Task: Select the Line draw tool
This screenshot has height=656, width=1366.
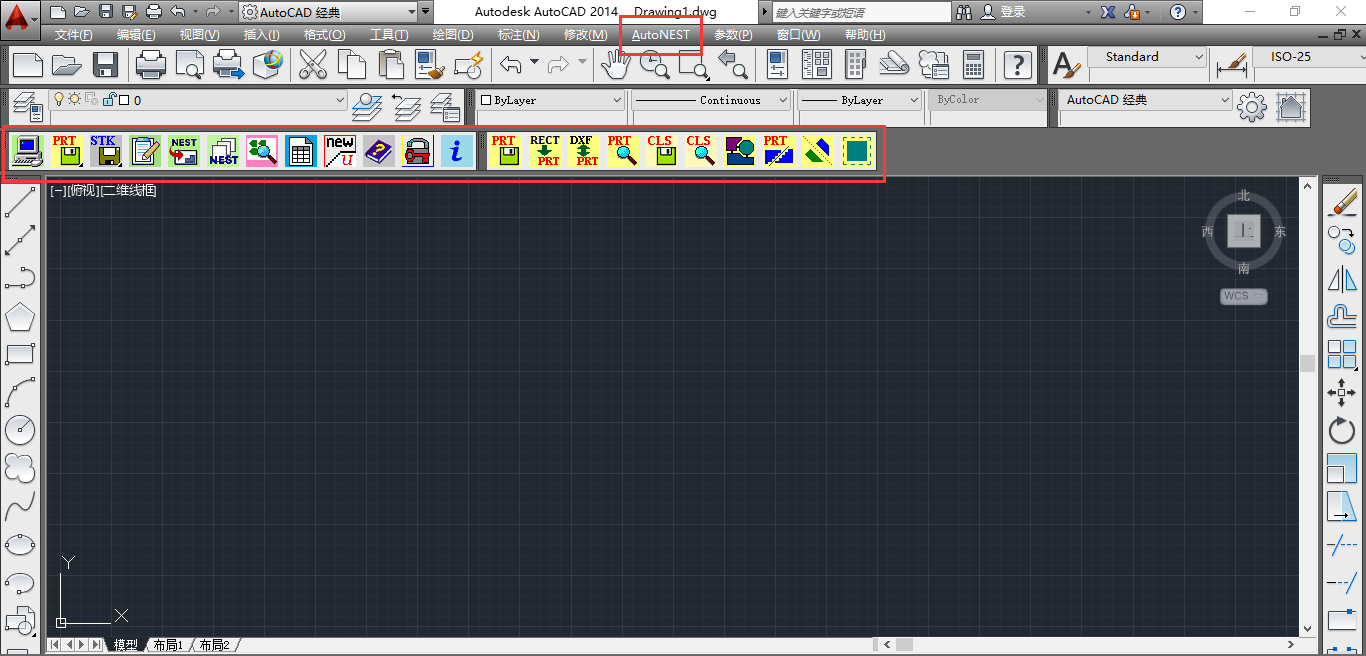Action: 20,204
